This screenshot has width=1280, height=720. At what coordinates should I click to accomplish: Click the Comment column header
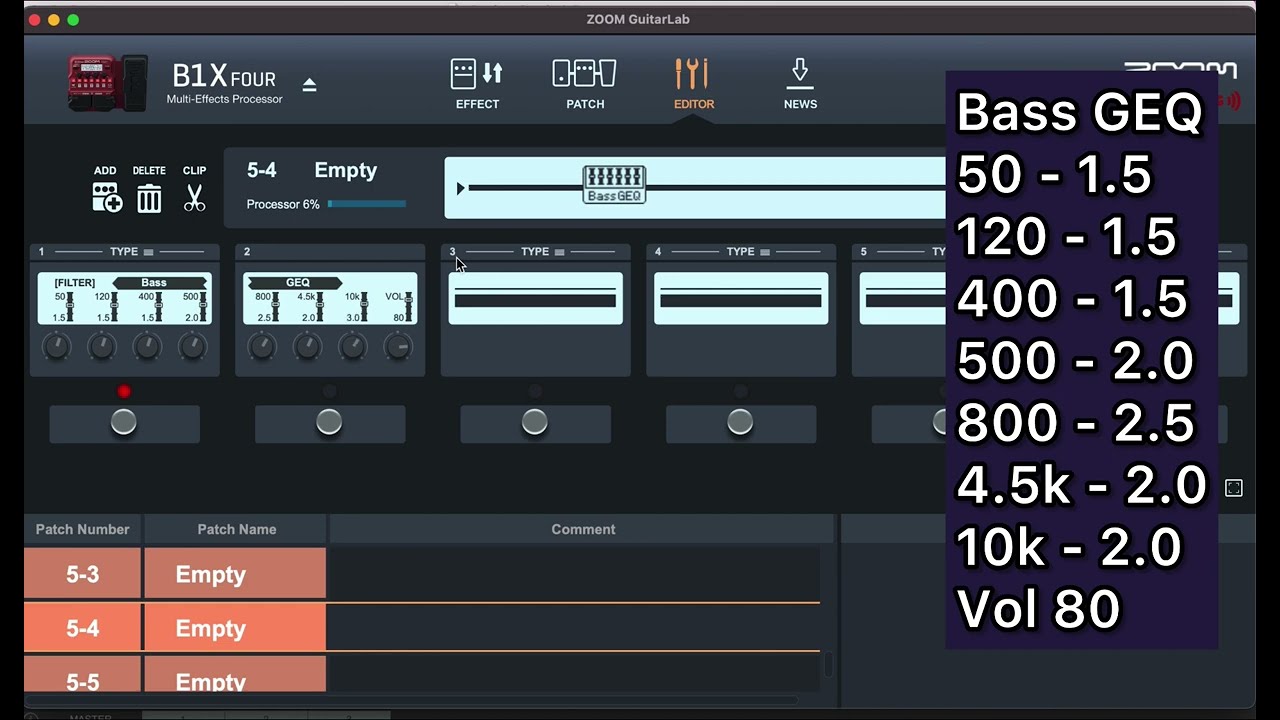coord(583,529)
